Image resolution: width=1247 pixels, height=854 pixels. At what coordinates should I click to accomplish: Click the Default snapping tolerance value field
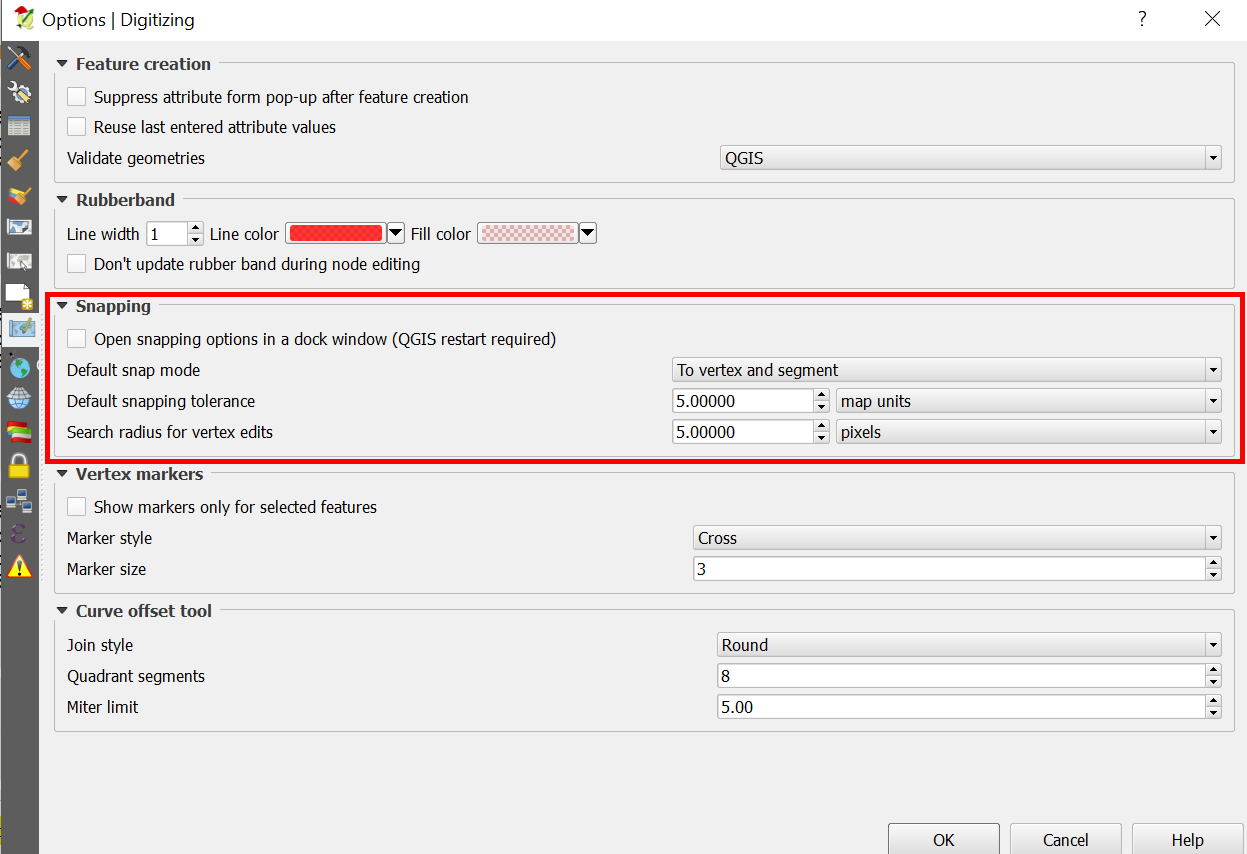coord(743,401)
